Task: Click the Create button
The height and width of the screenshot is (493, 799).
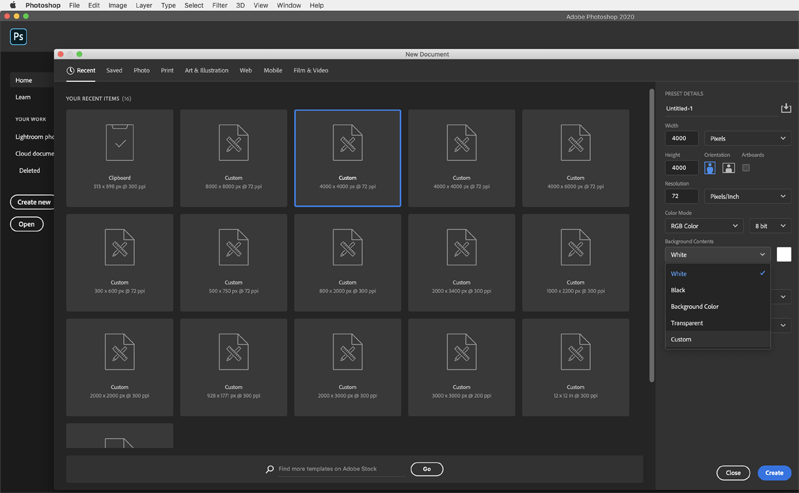Action: (774, 473)
